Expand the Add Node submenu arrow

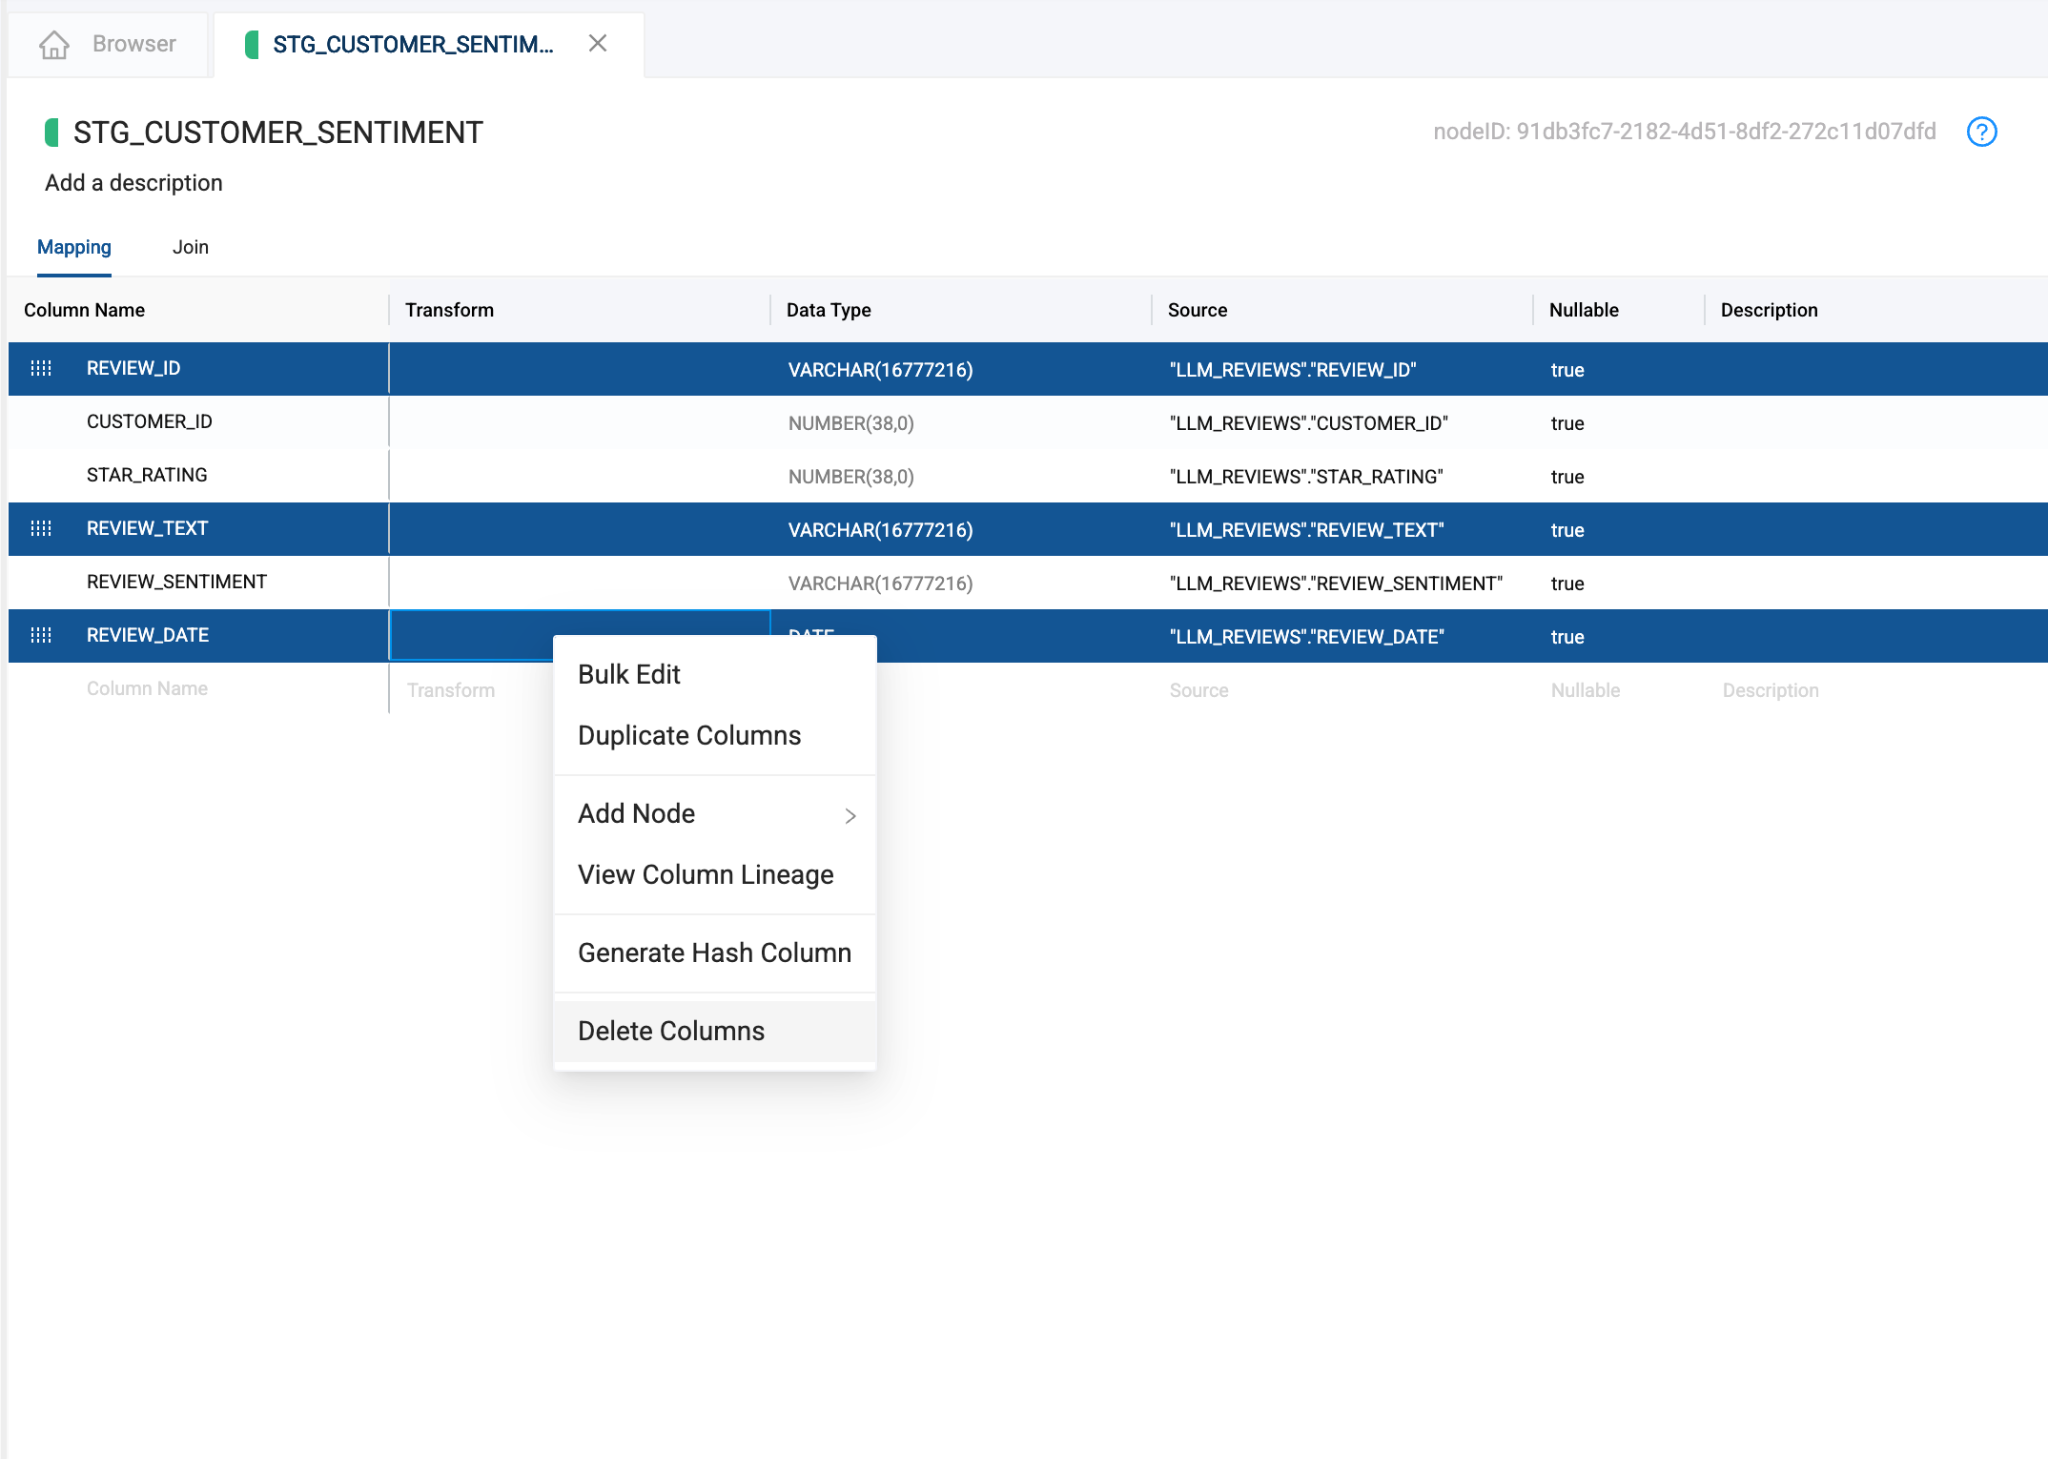pos(850,815)
